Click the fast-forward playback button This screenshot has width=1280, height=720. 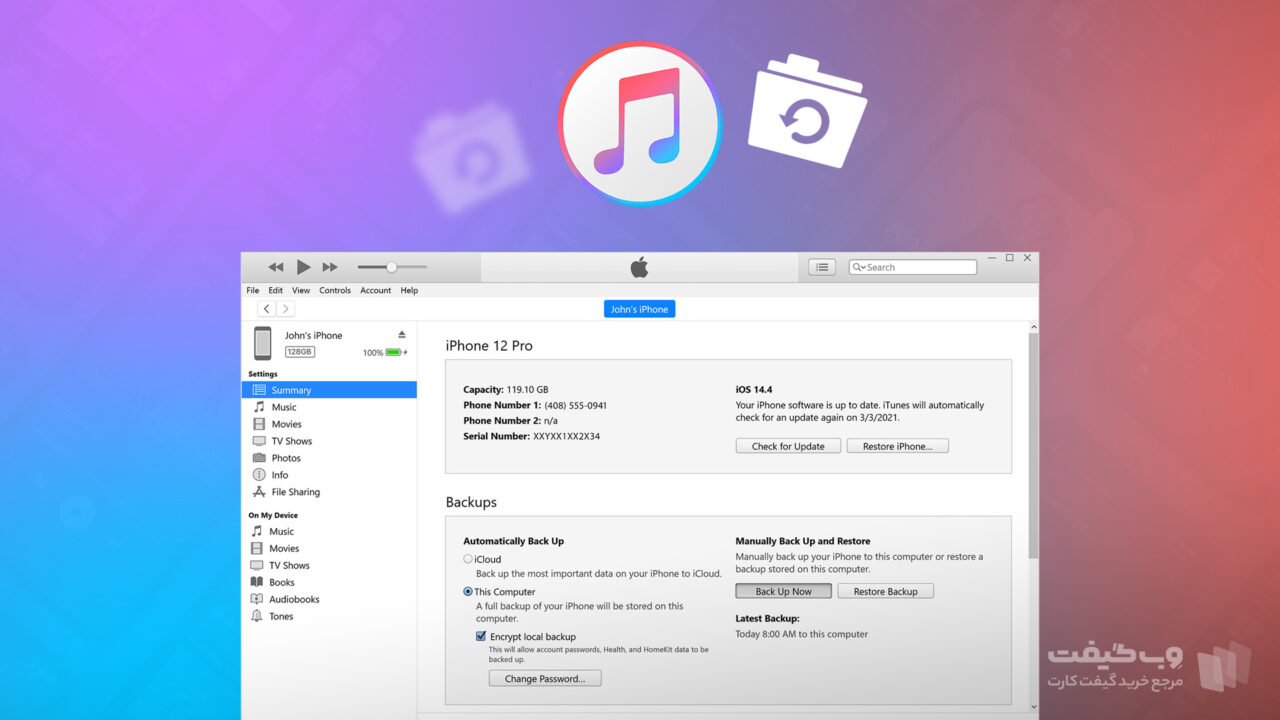coord(330,267)
